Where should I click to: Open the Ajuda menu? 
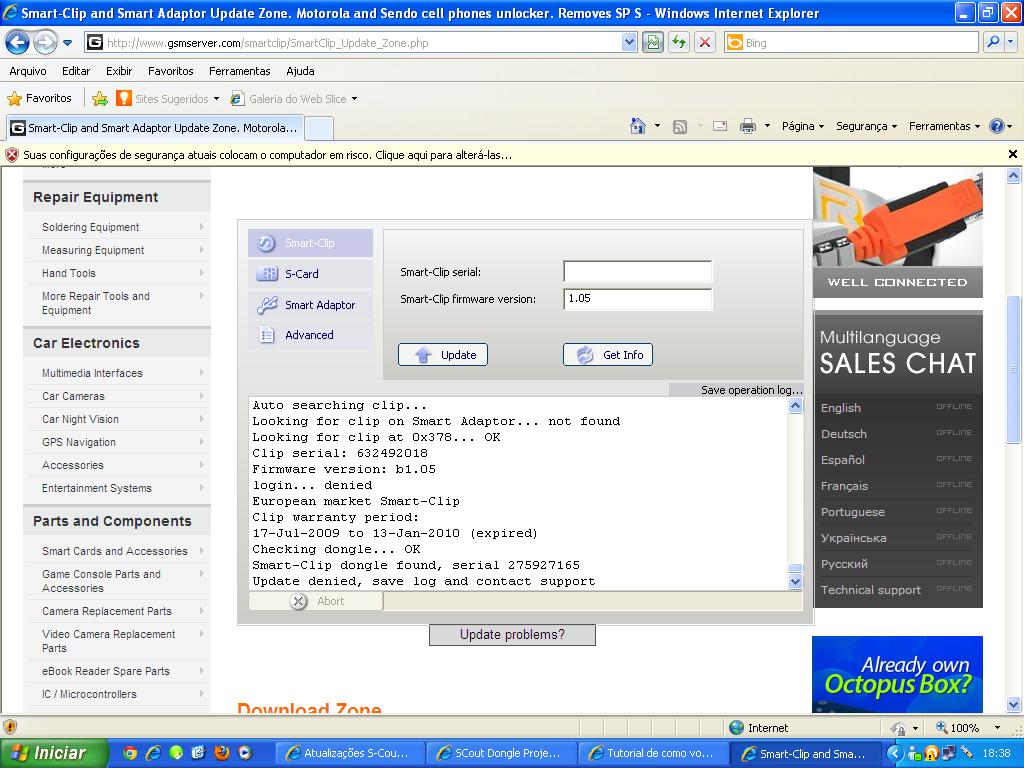[300, 71]
